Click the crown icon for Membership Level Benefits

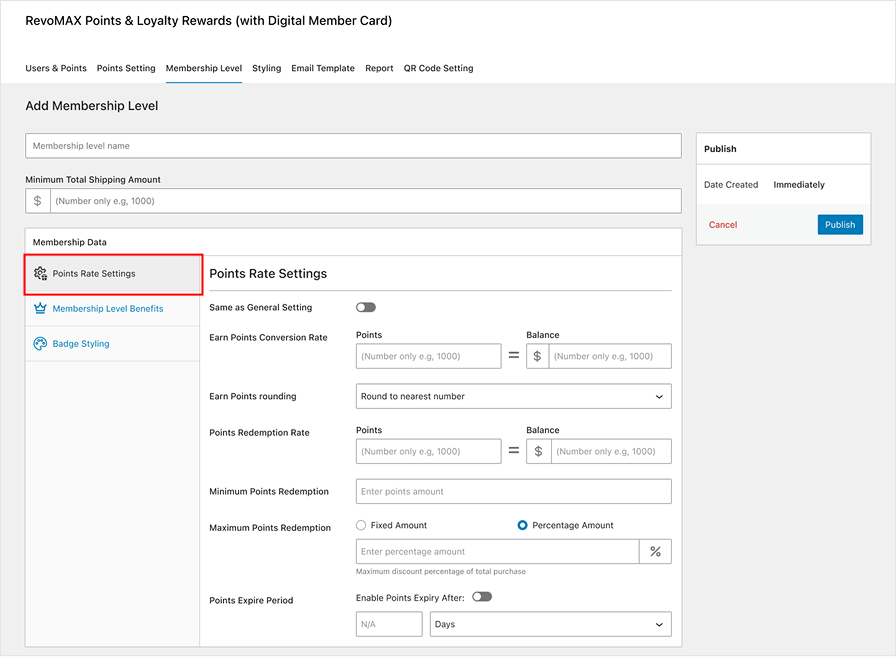pos(40,309)
